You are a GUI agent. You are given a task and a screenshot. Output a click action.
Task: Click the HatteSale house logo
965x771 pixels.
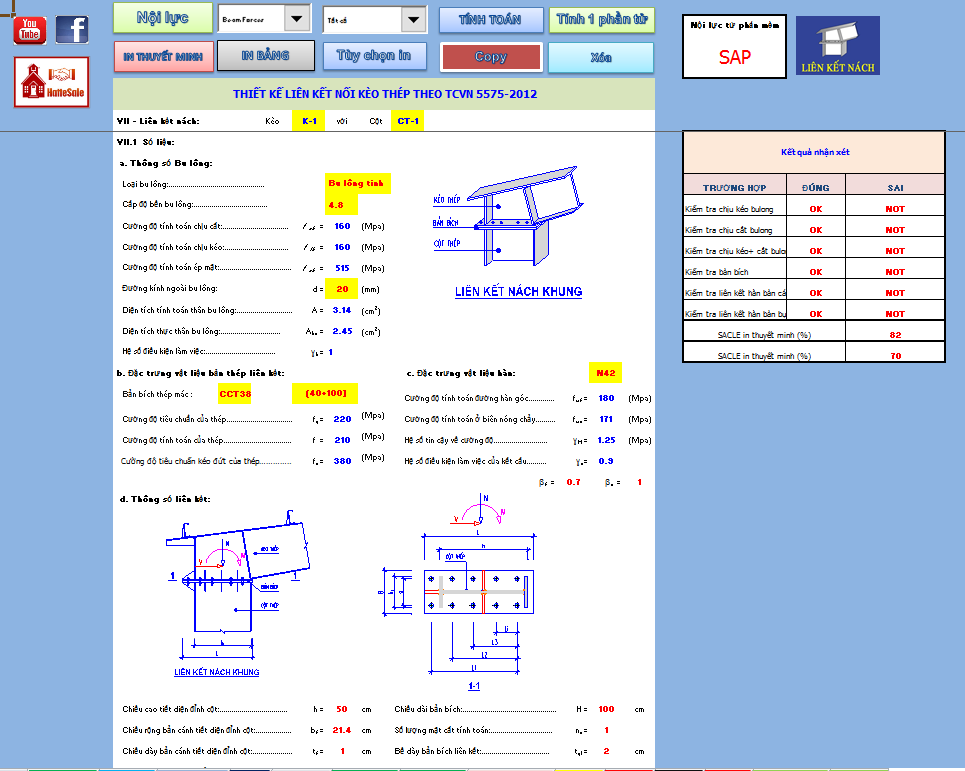52,82
